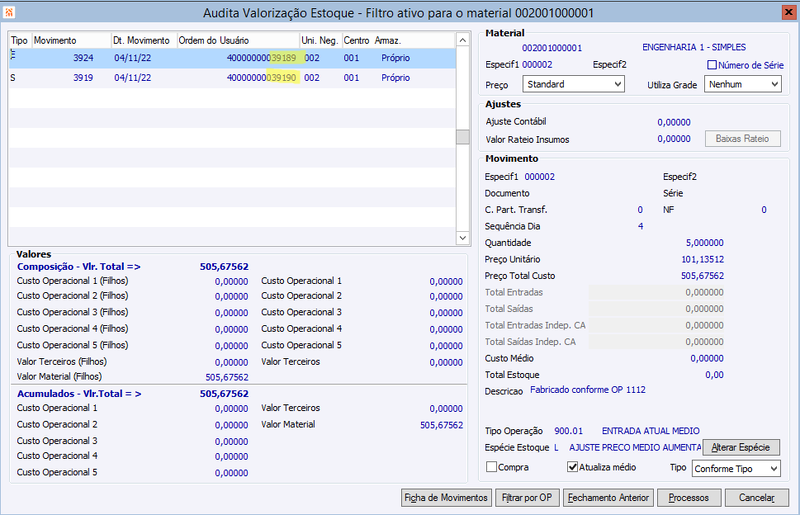Select movement row 3919
Image resolution: width=800 pixels, height=515 pixels.
(x=232, y=78)
